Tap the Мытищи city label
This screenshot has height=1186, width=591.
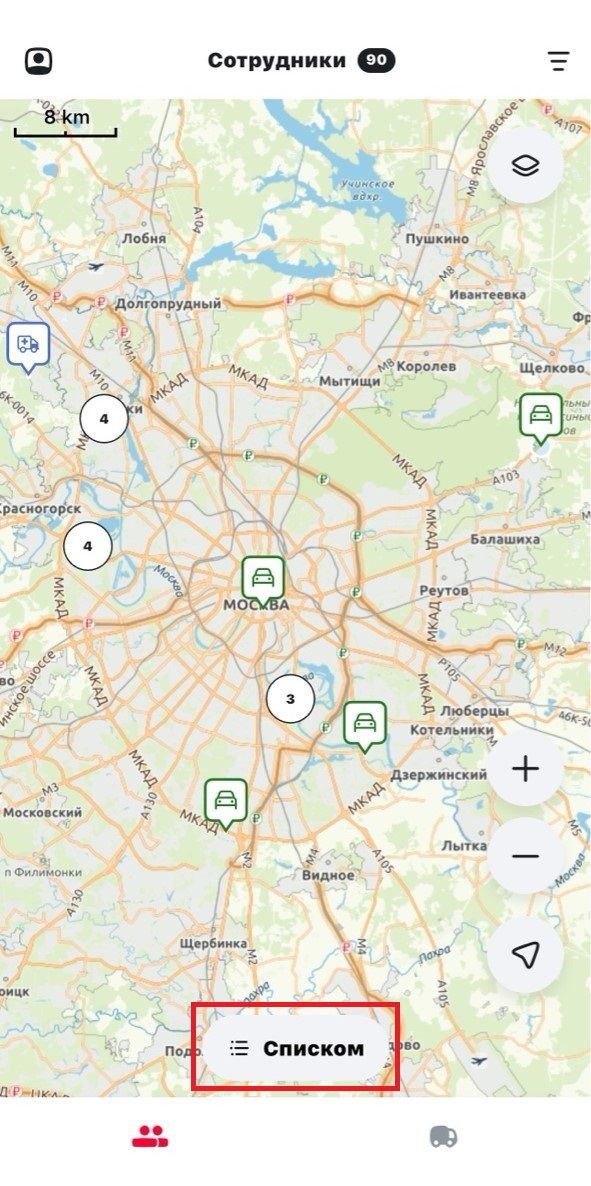[x=349, y=381]
